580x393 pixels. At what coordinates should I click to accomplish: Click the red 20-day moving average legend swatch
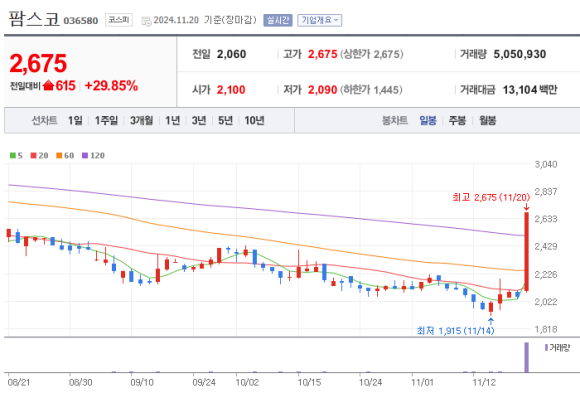point(34,155)
